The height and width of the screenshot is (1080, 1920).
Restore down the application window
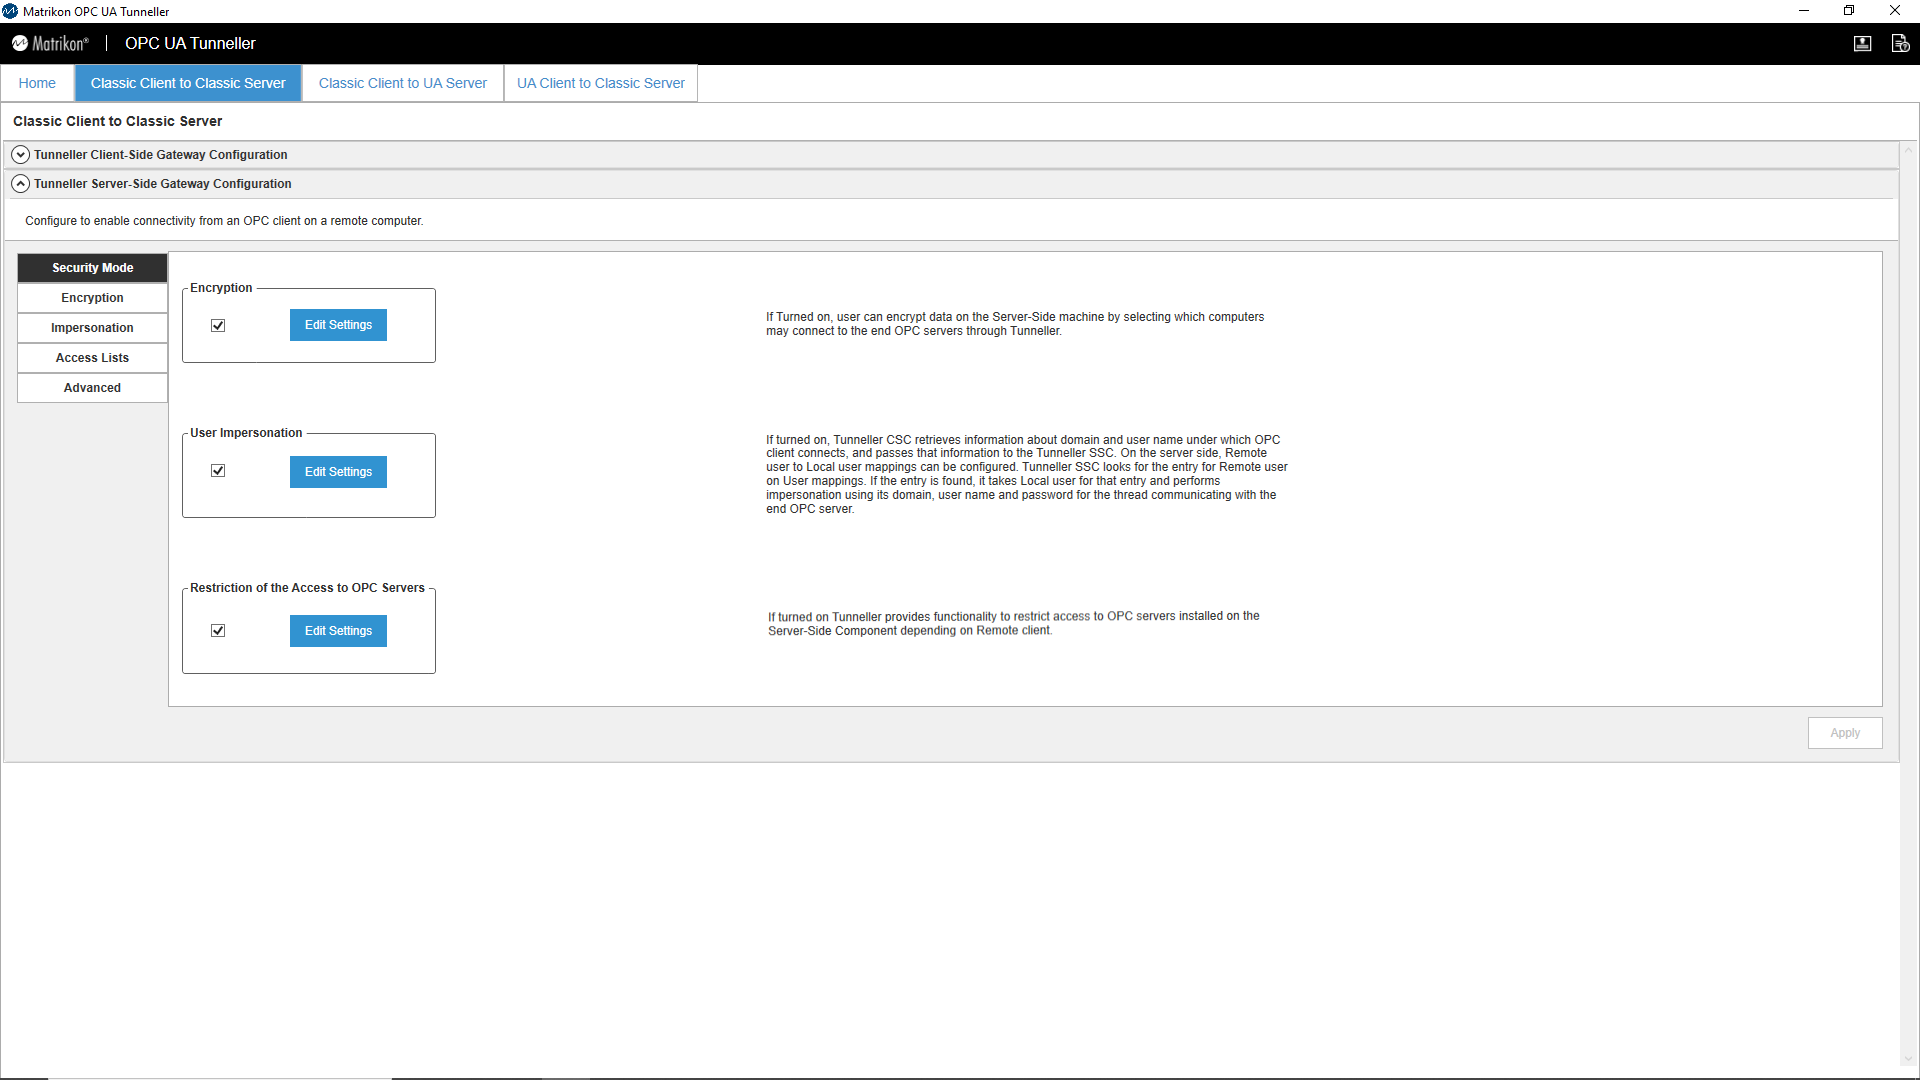(x=1849, y=11)
